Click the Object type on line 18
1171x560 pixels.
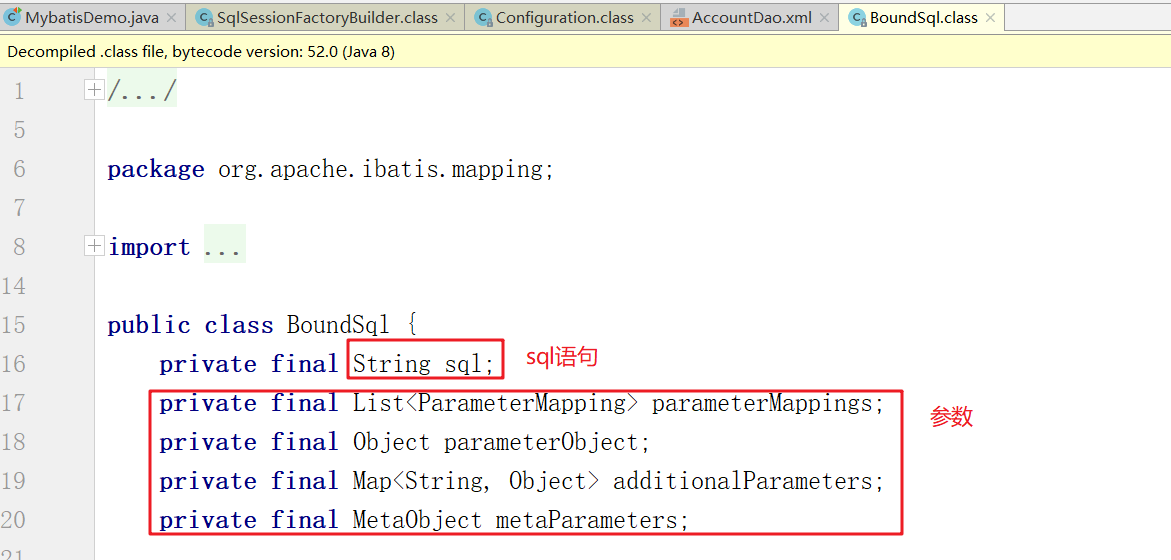[391, 442]
